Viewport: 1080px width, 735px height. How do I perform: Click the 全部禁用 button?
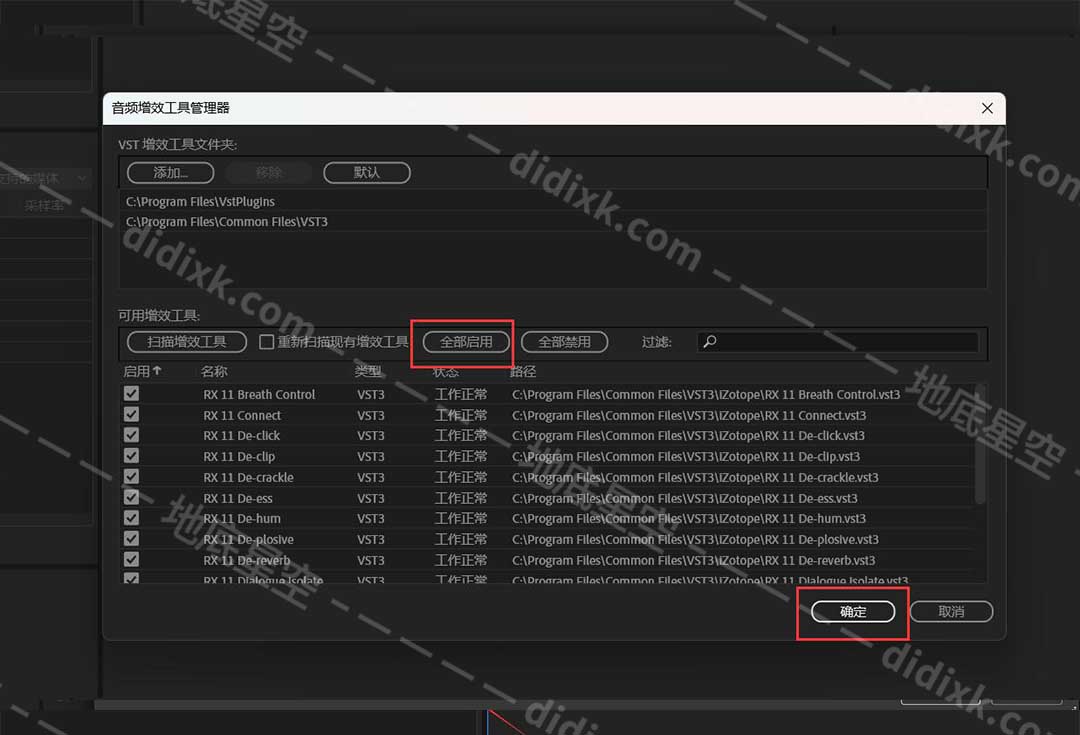pos(564,342)
